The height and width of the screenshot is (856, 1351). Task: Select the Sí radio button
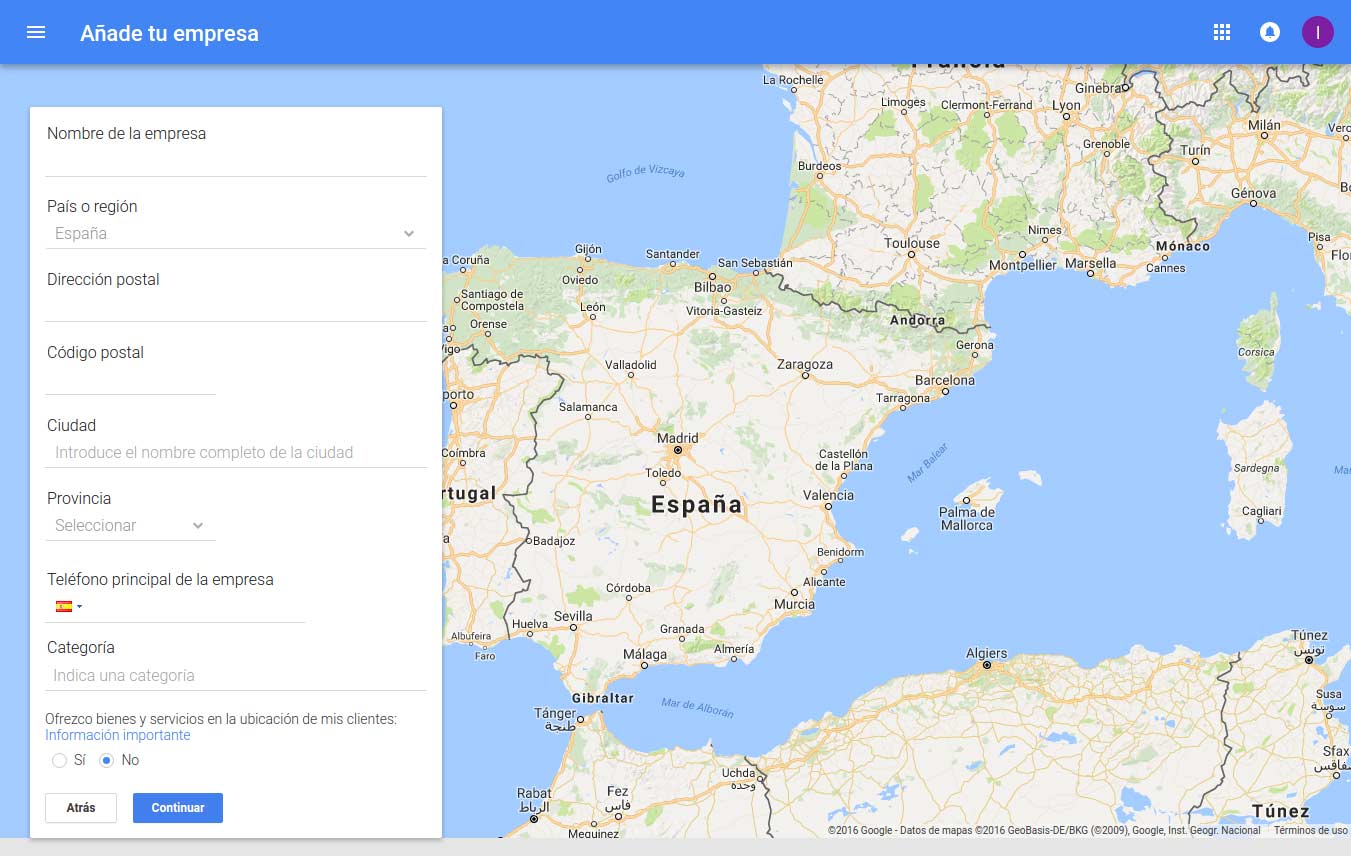click(x=59, y=760)
